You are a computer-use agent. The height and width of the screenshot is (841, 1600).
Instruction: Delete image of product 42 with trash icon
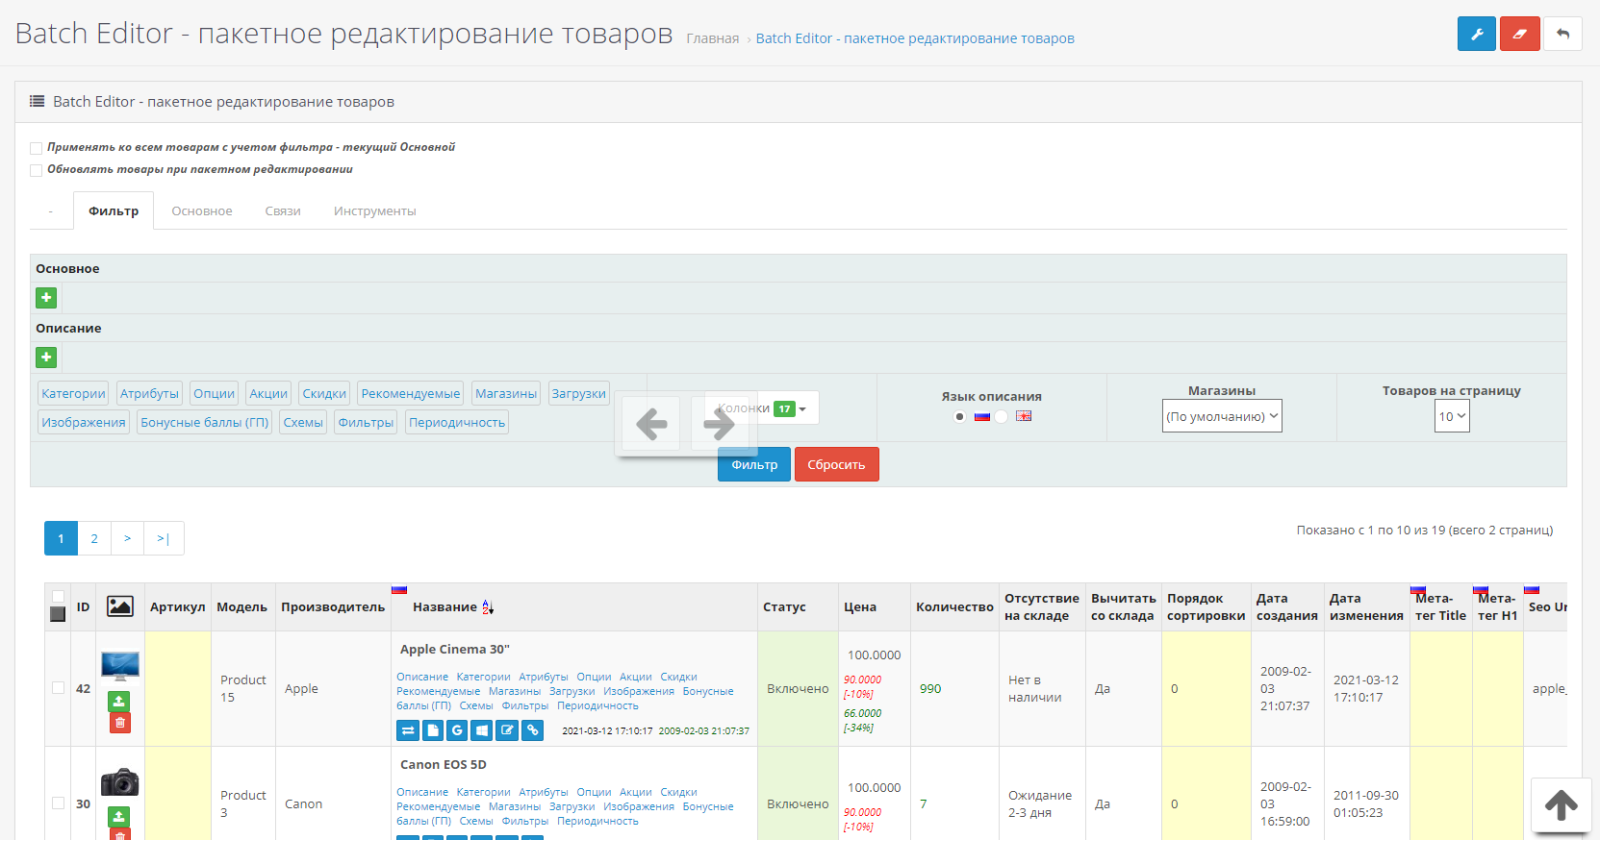tap(120, 722)
